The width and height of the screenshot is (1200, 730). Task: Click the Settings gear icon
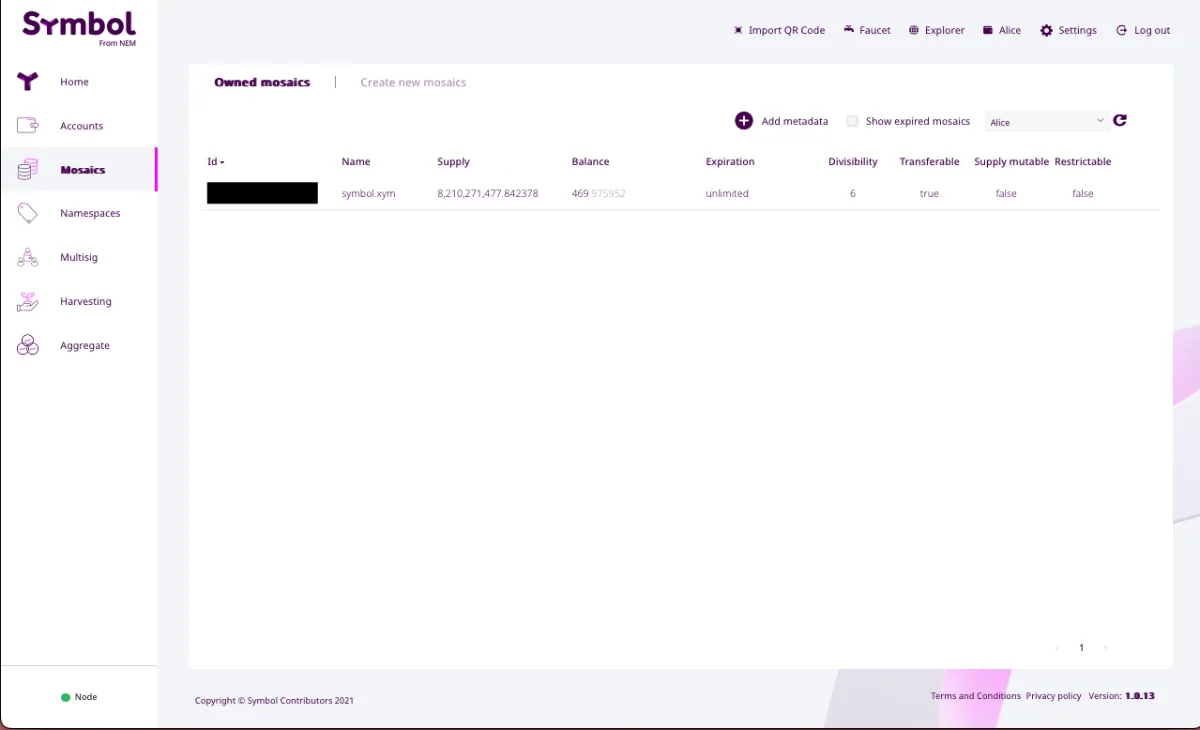pos(1046,30)
